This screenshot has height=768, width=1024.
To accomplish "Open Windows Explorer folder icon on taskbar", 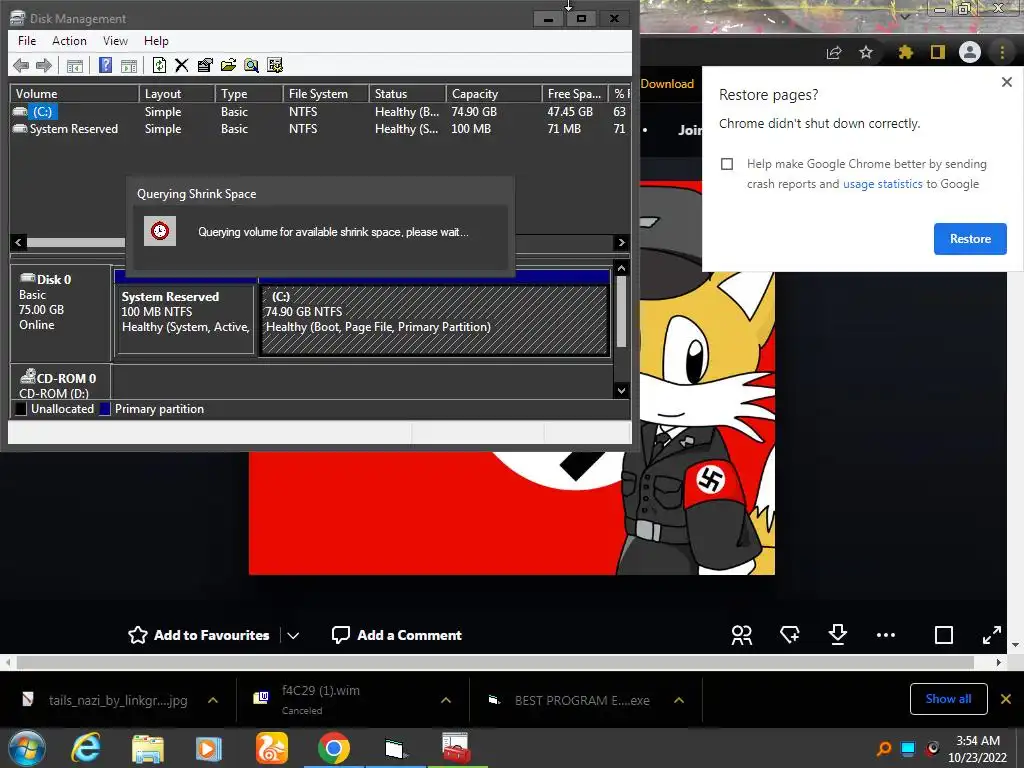I will click(x=148, y=749).
